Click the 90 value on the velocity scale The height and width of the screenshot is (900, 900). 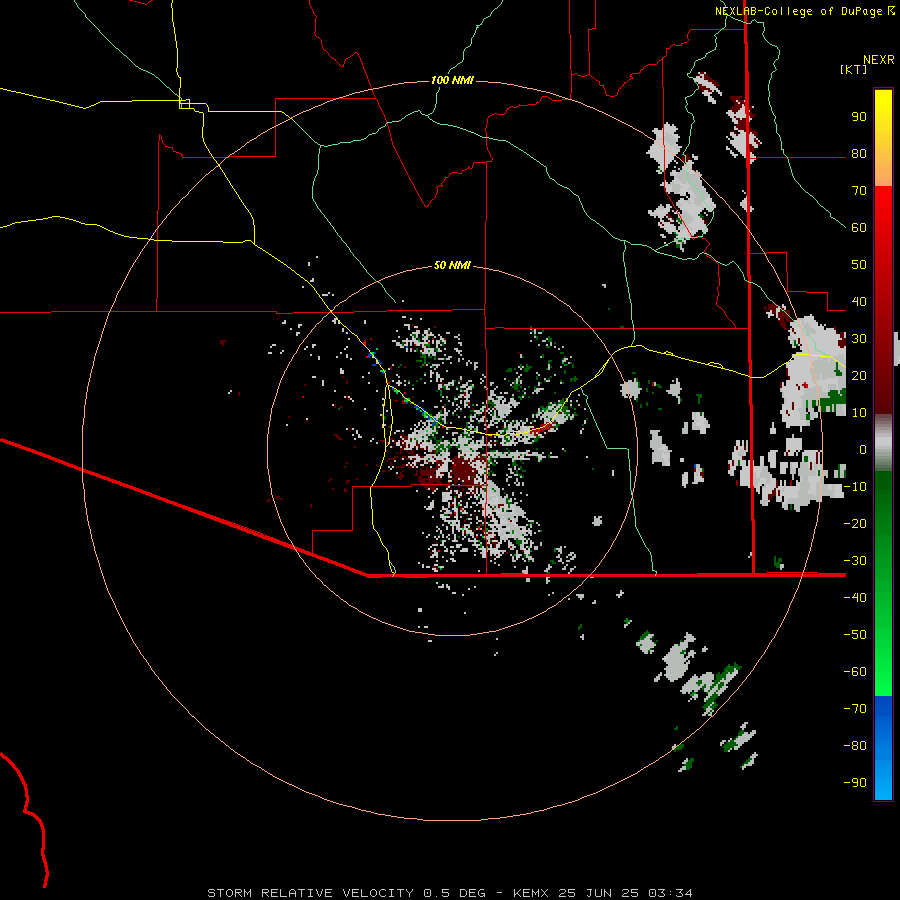pos(859,117)
